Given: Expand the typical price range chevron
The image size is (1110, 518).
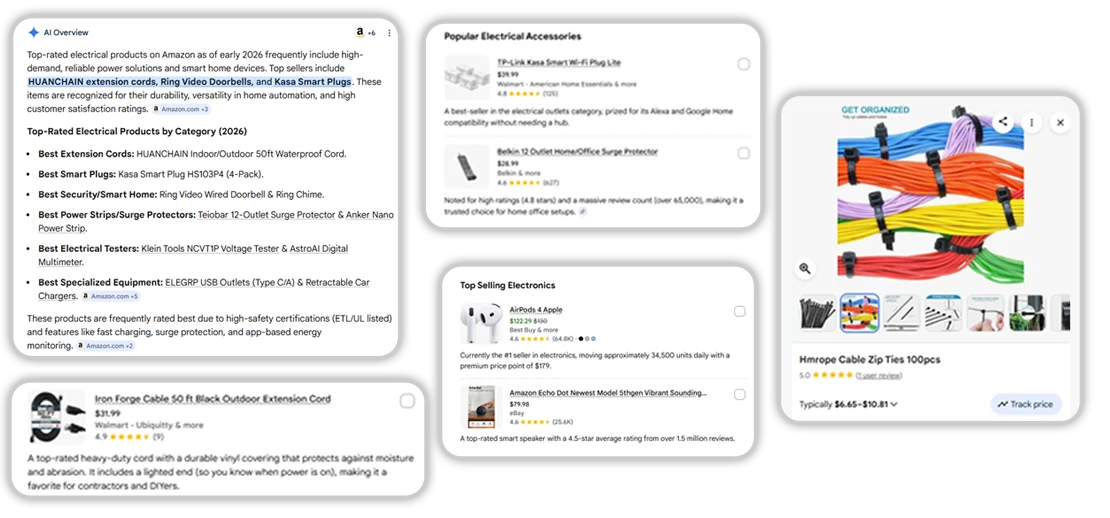Looking at the screenshot, I should [x=893, y=405].
